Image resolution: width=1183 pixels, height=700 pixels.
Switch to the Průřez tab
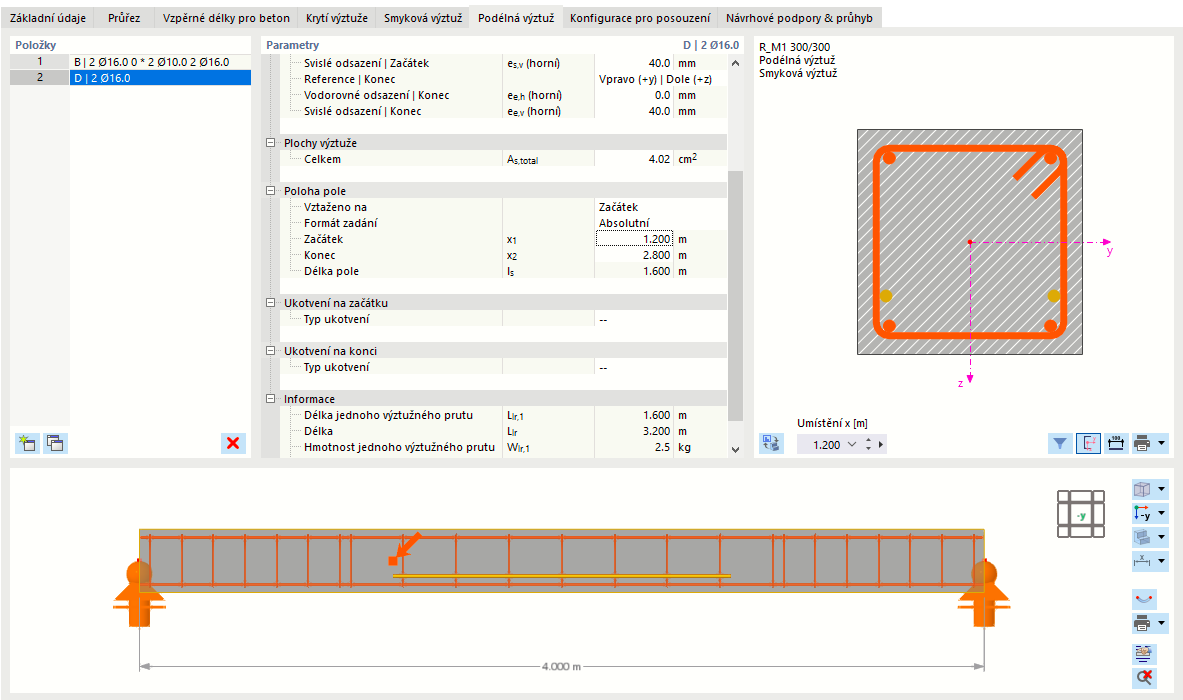[124, 17]
